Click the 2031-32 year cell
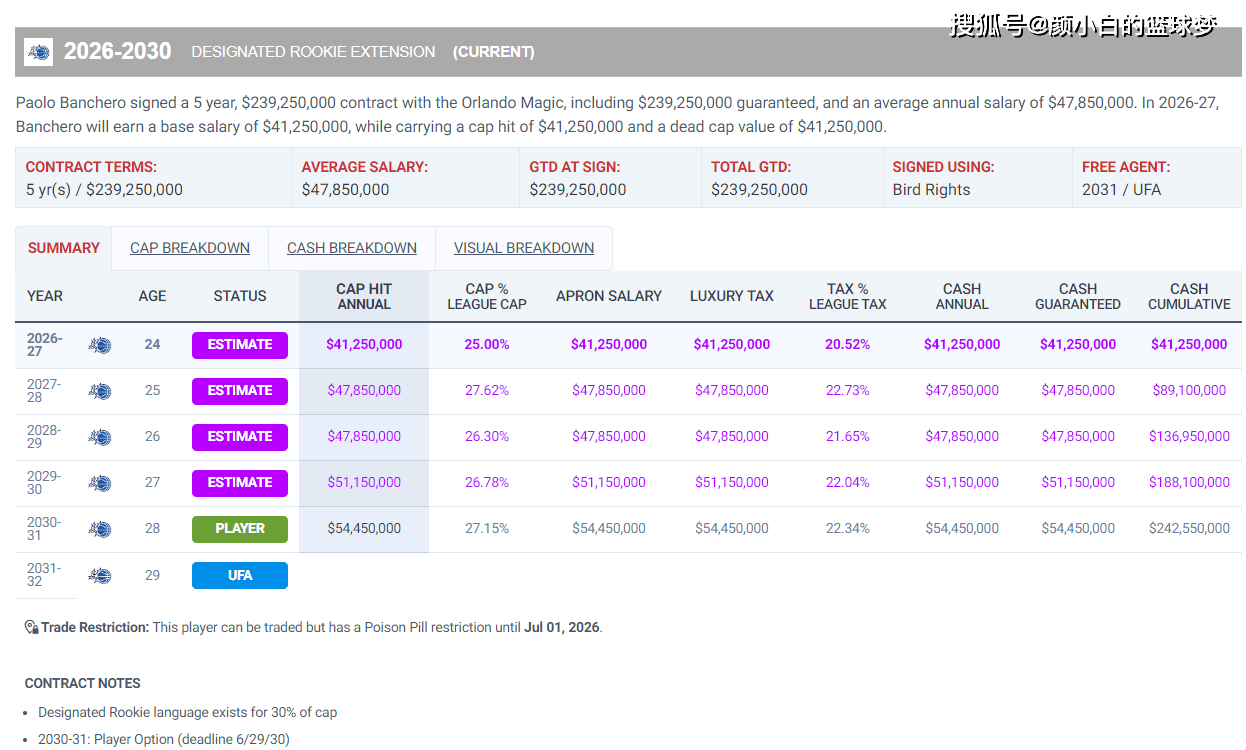The image size is (1246, 750). 44,575
